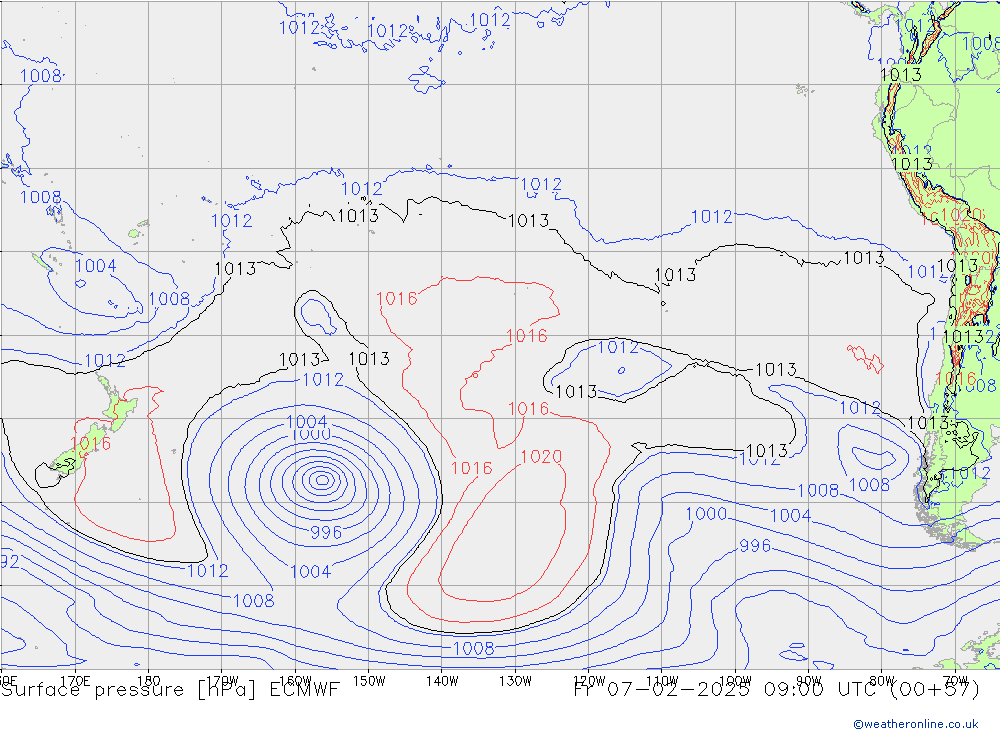Screen dimensions: 1000x733
Task: Click the 1020 label inside the red high-pressure contour
Action: (x=541, y=457)
